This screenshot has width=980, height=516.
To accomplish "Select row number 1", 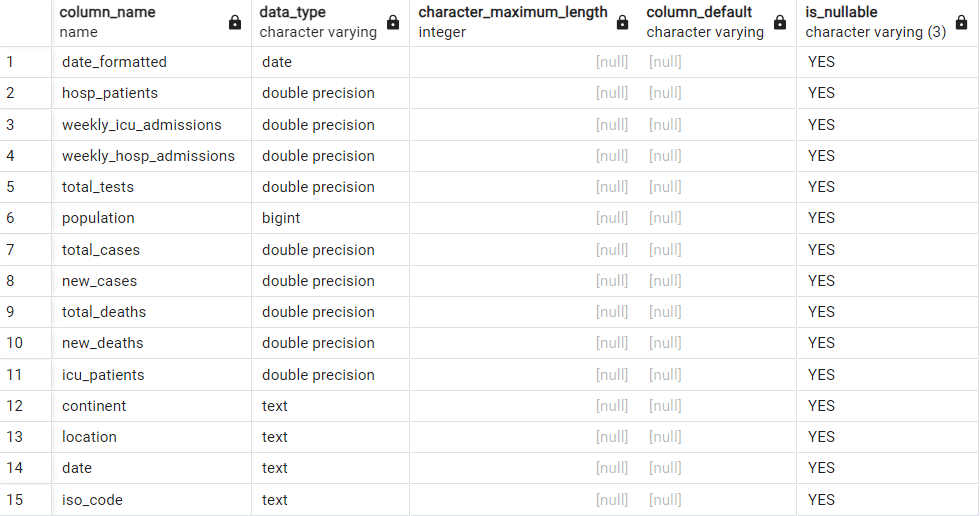I will (11, 62).
